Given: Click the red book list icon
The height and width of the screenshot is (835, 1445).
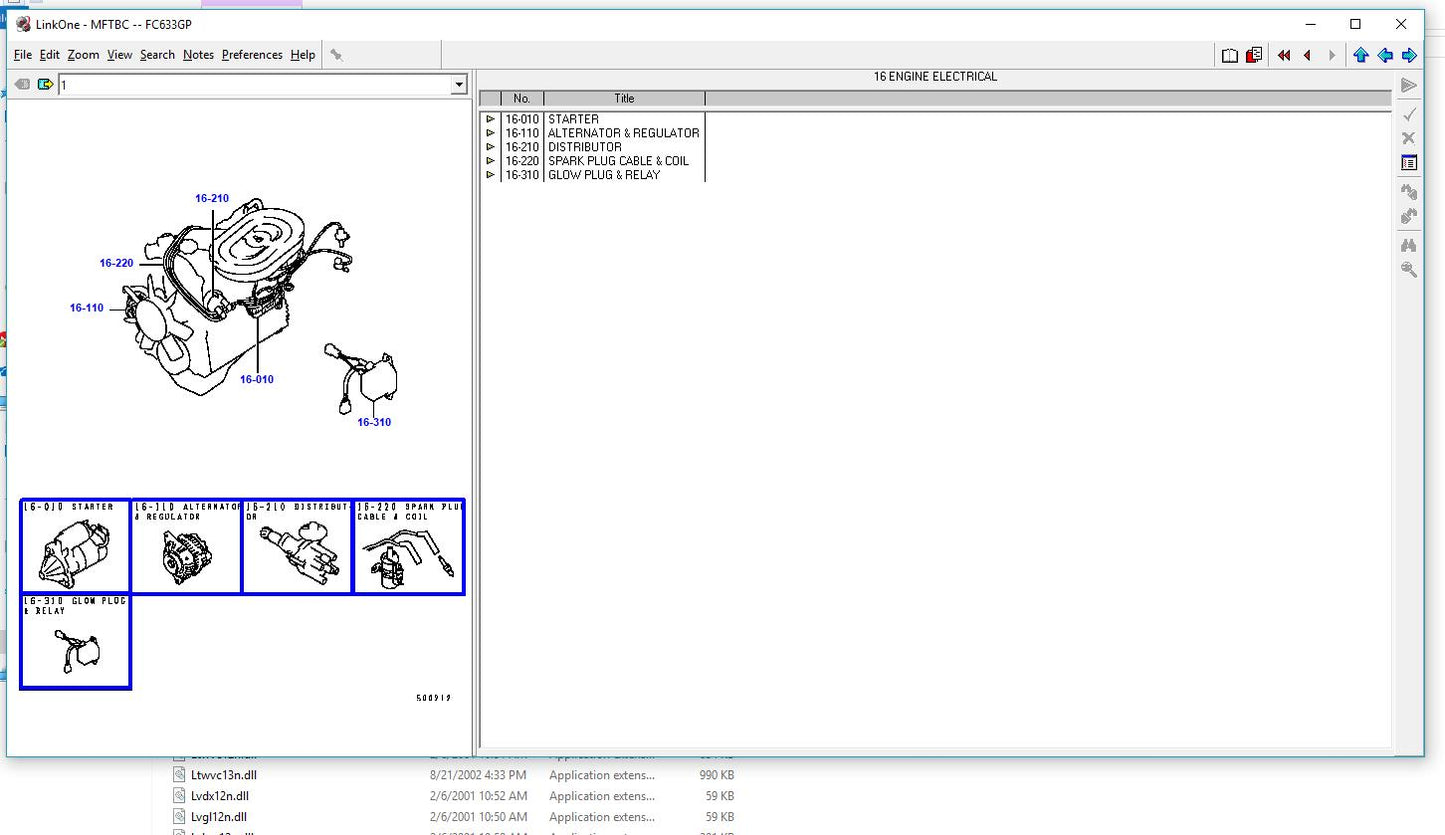Looking at the screenshot, I should (1254, 55).
